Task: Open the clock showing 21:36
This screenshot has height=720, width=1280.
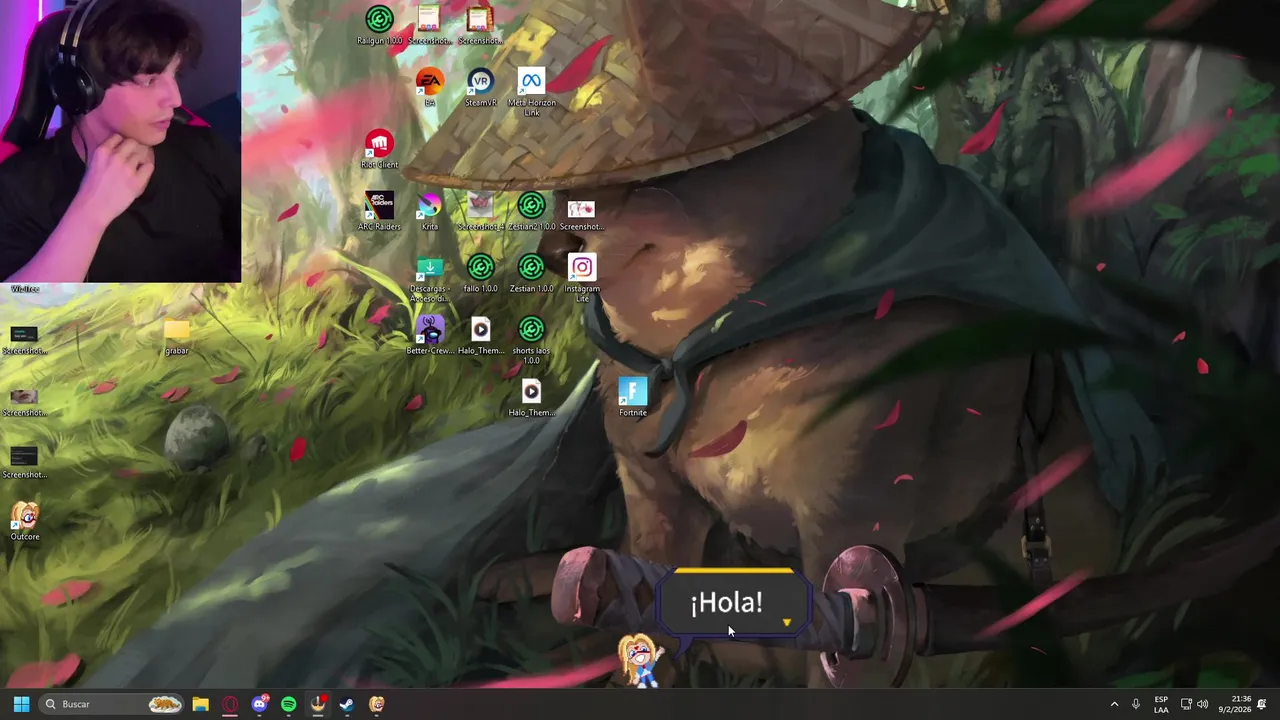Action: pos(1235,704)
